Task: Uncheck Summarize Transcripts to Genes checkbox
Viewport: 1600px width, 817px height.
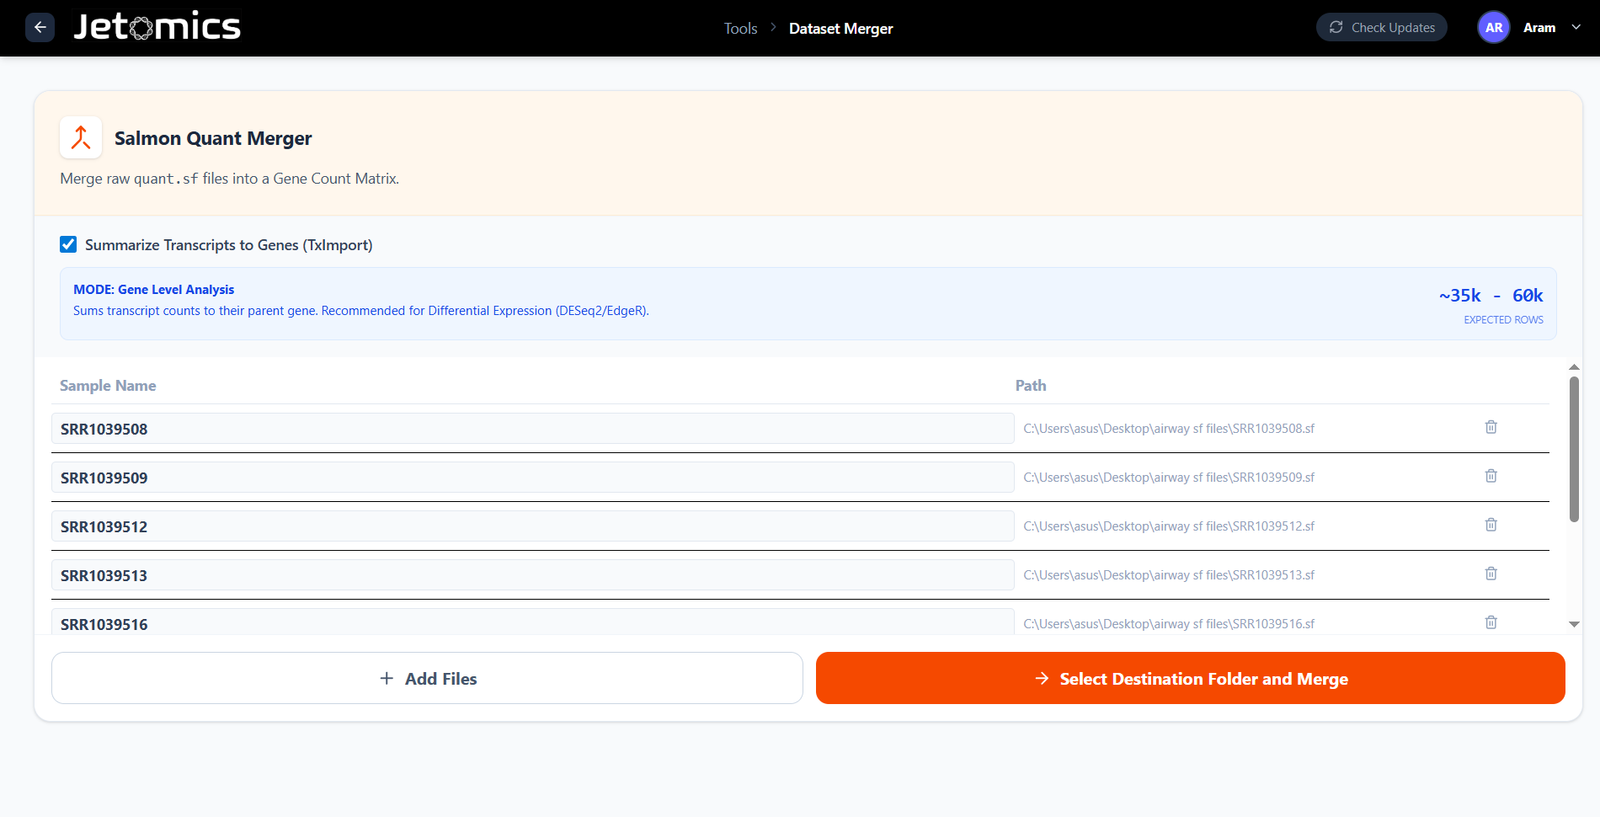Action: [68, 245]
